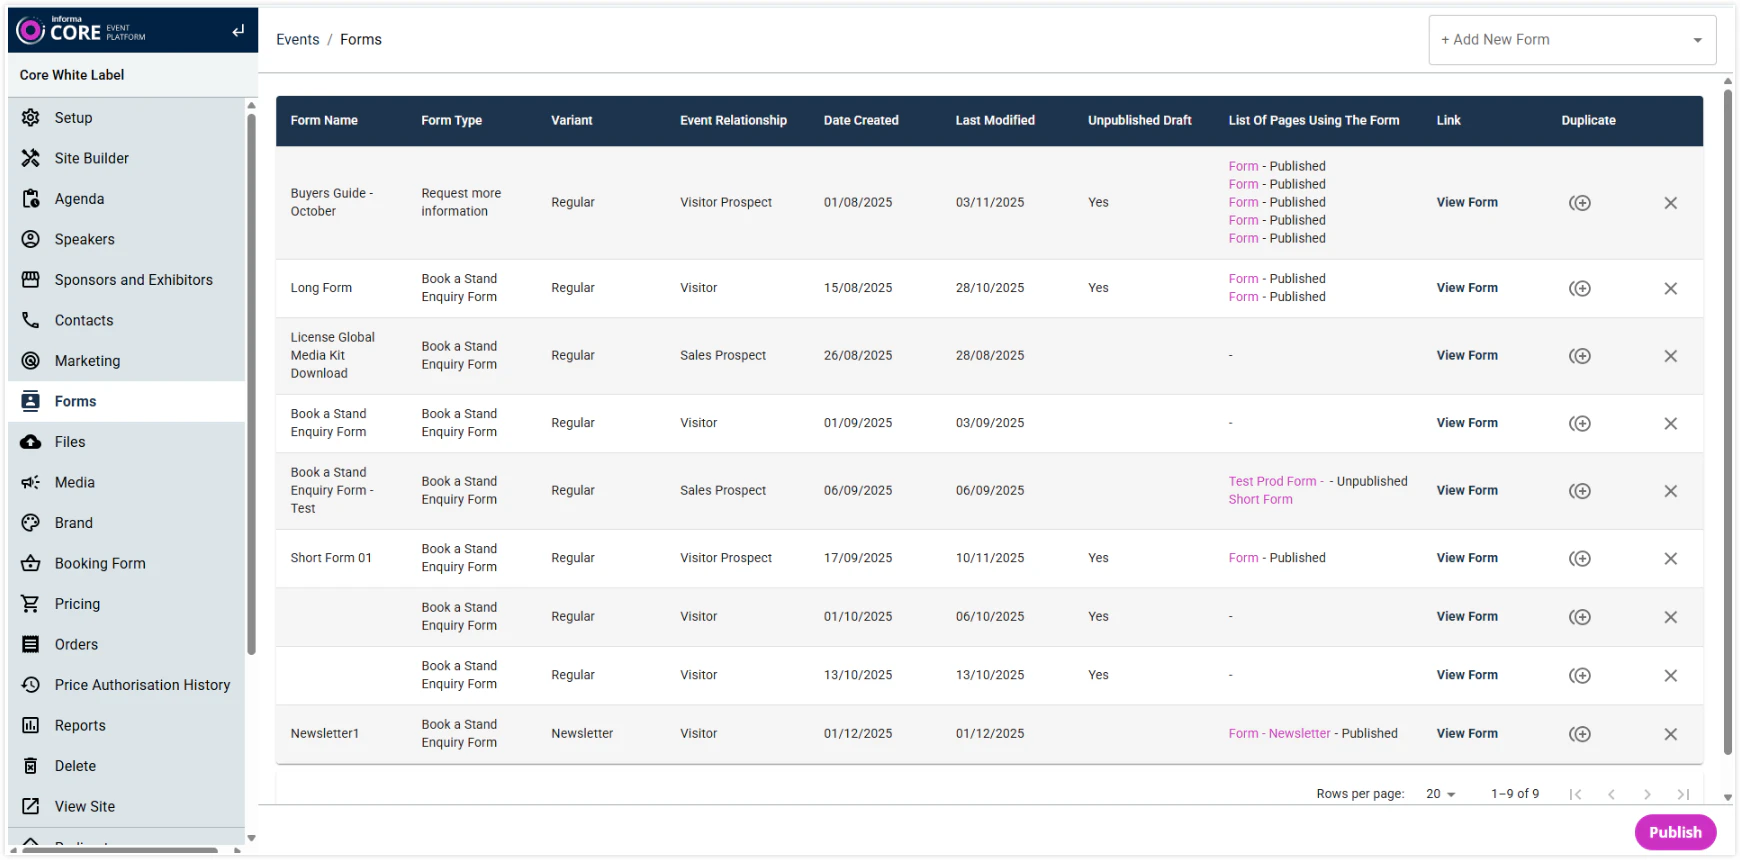Go to the next page of results
The image size is (1740, 860).
click(x=1646, y=794)
